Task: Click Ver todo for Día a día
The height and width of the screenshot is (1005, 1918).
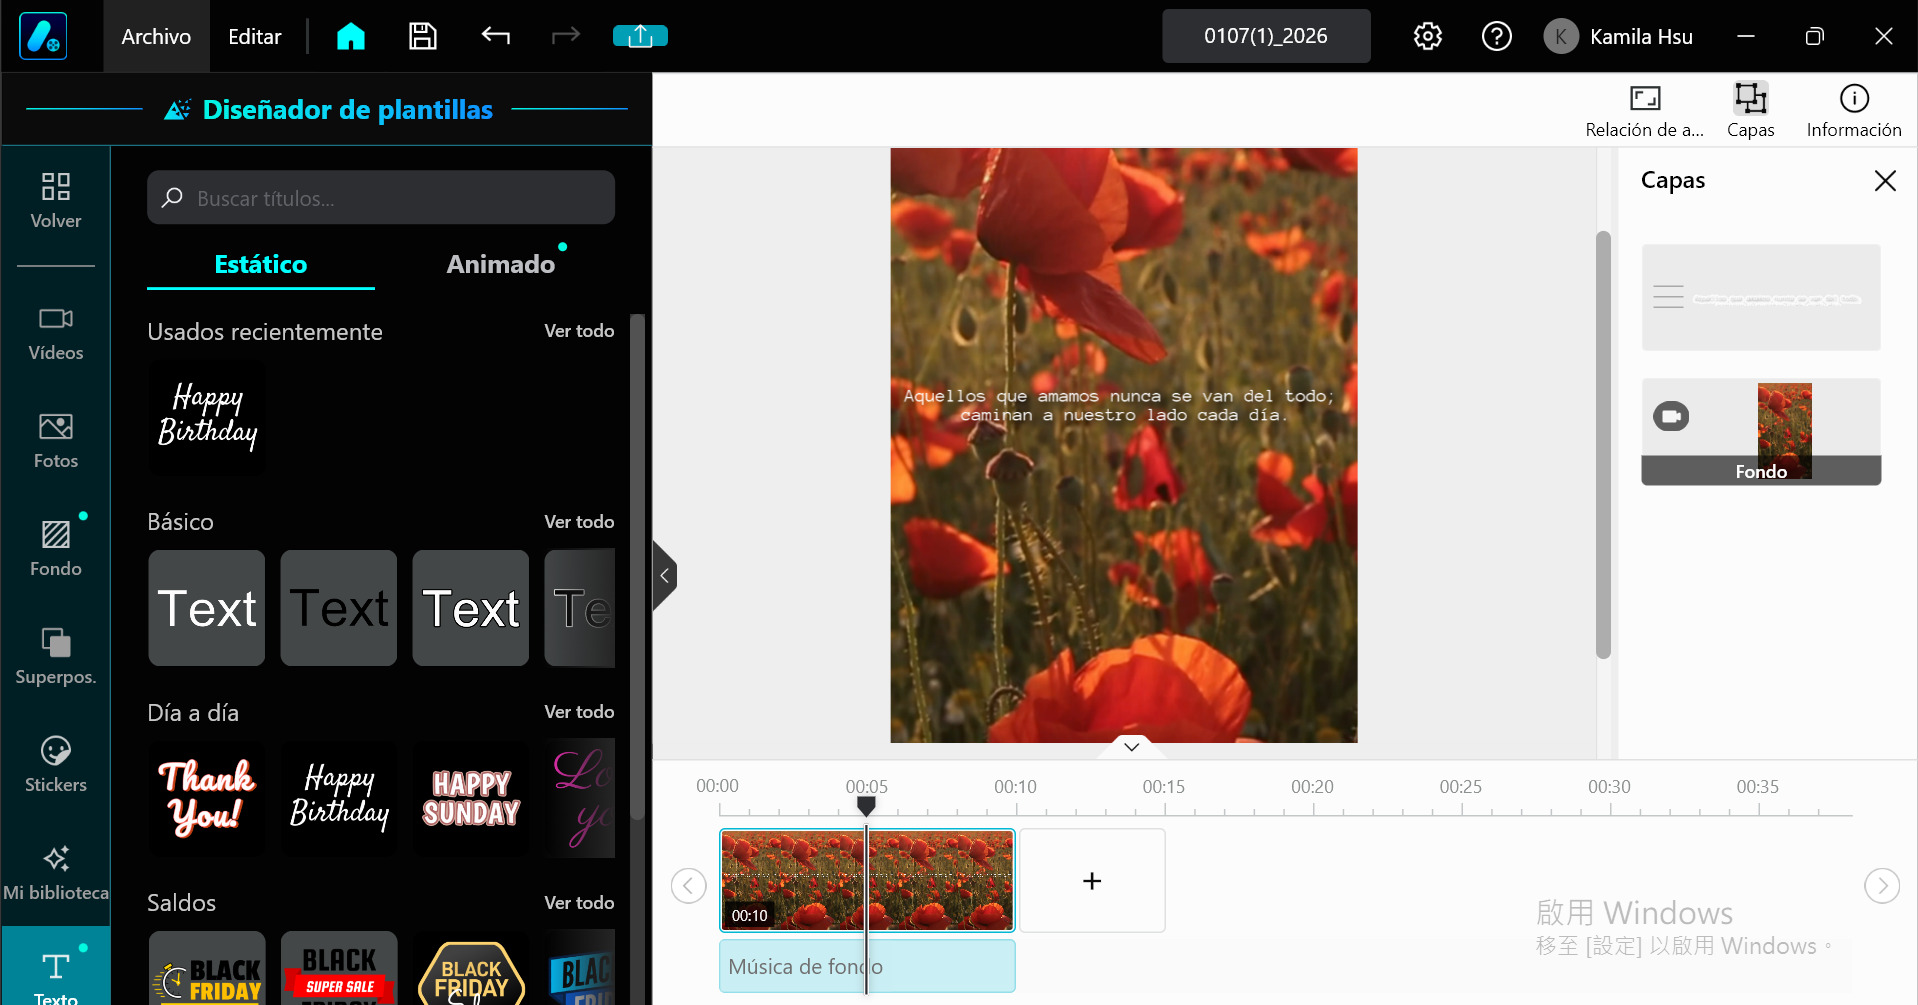Action: point(579,712)
